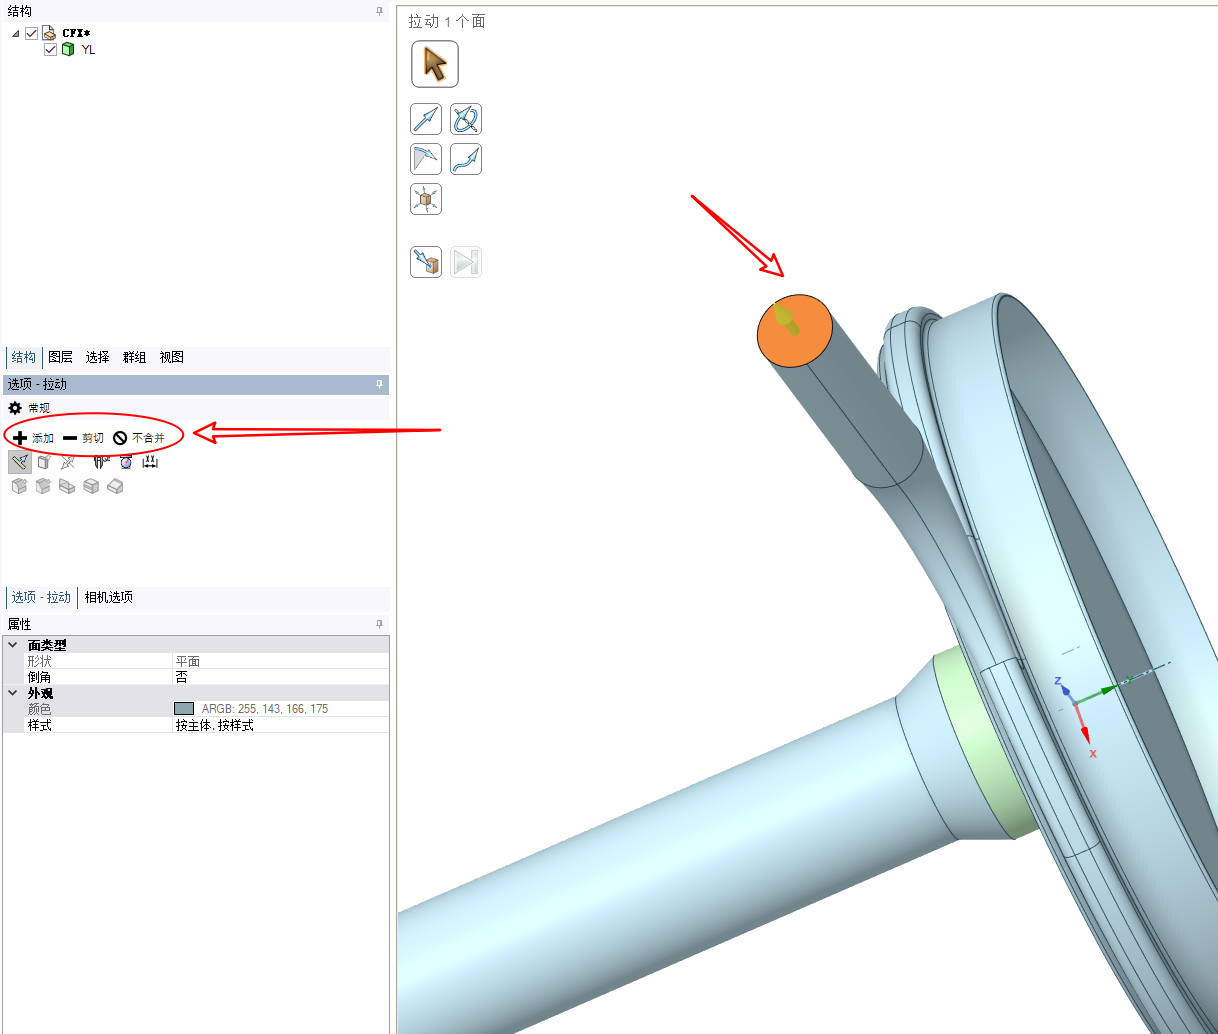Select the arrow Select tool guide
The height and width of the screenshot is (1034, 1218).
pyautogui.click(x=434, y=64)
